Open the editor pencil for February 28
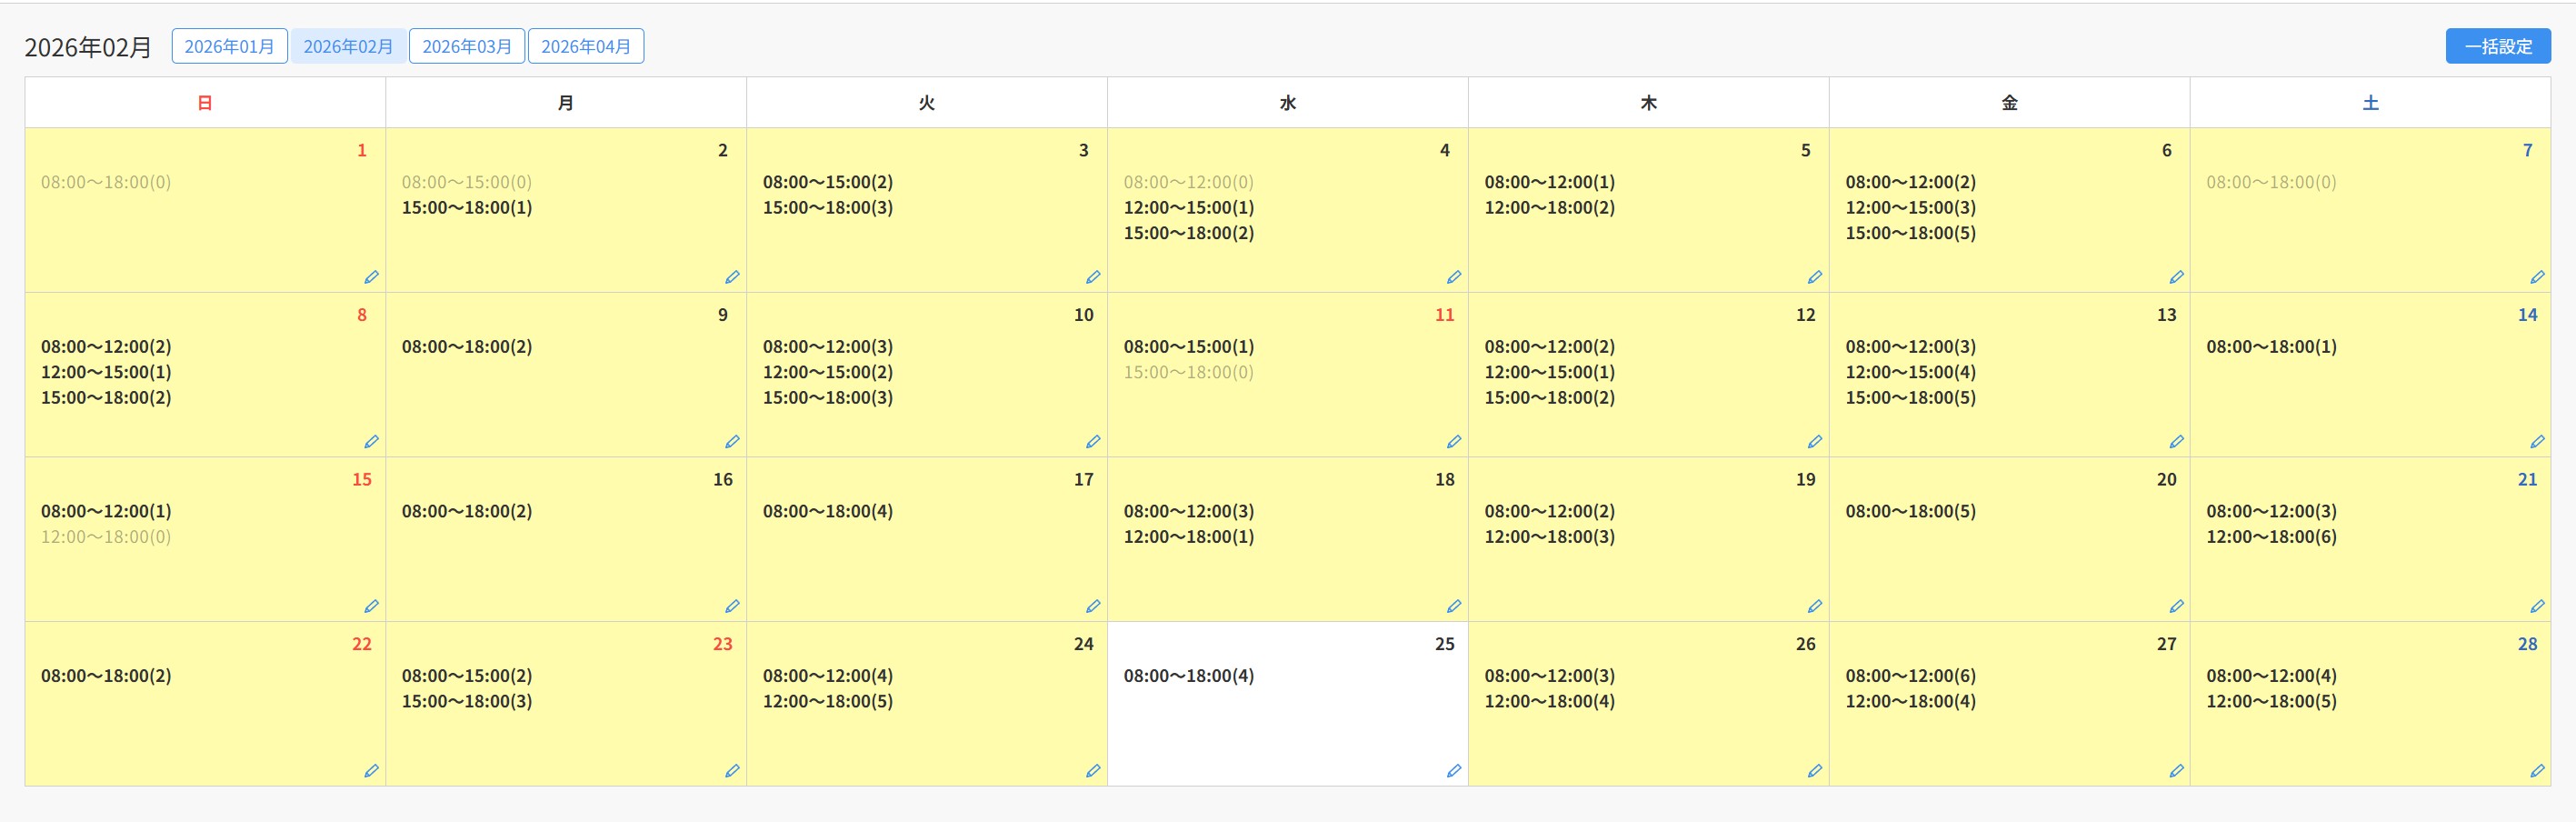Screen dimensions: 2576x822 (x=2537, y=771)
